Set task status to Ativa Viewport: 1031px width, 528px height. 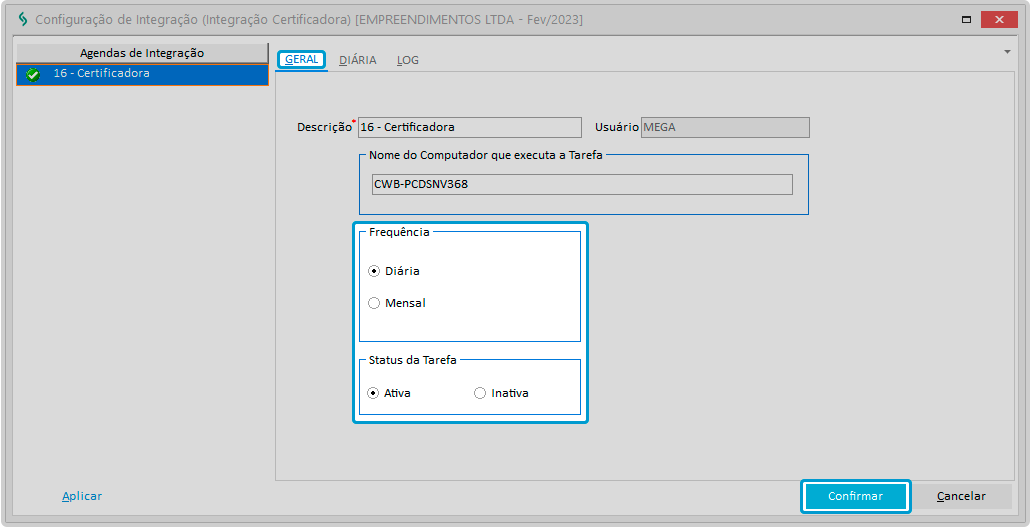tap(373, 393)
